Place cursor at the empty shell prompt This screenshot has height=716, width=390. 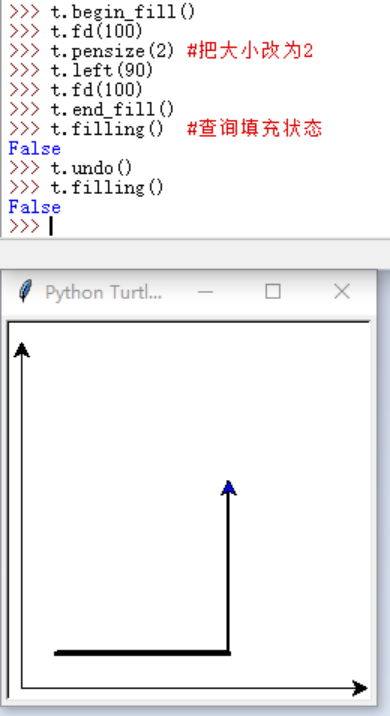tap(51, 226)
